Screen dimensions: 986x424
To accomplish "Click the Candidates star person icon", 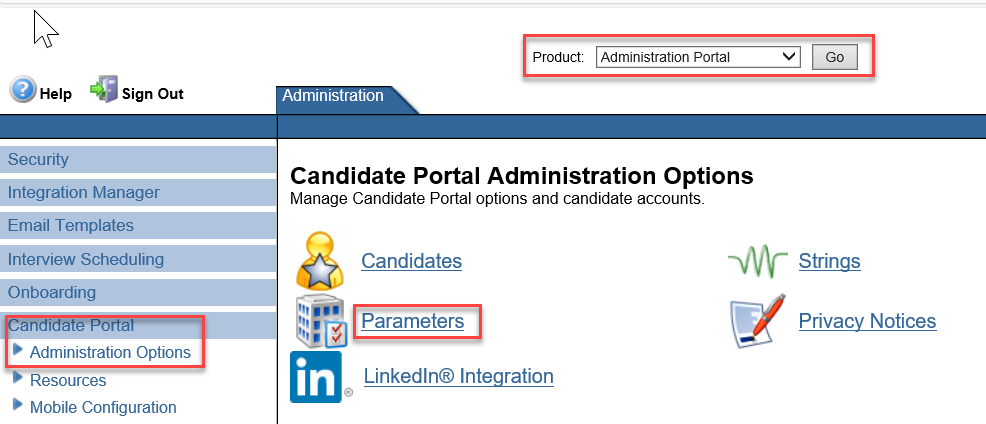I will coord(320,260).
